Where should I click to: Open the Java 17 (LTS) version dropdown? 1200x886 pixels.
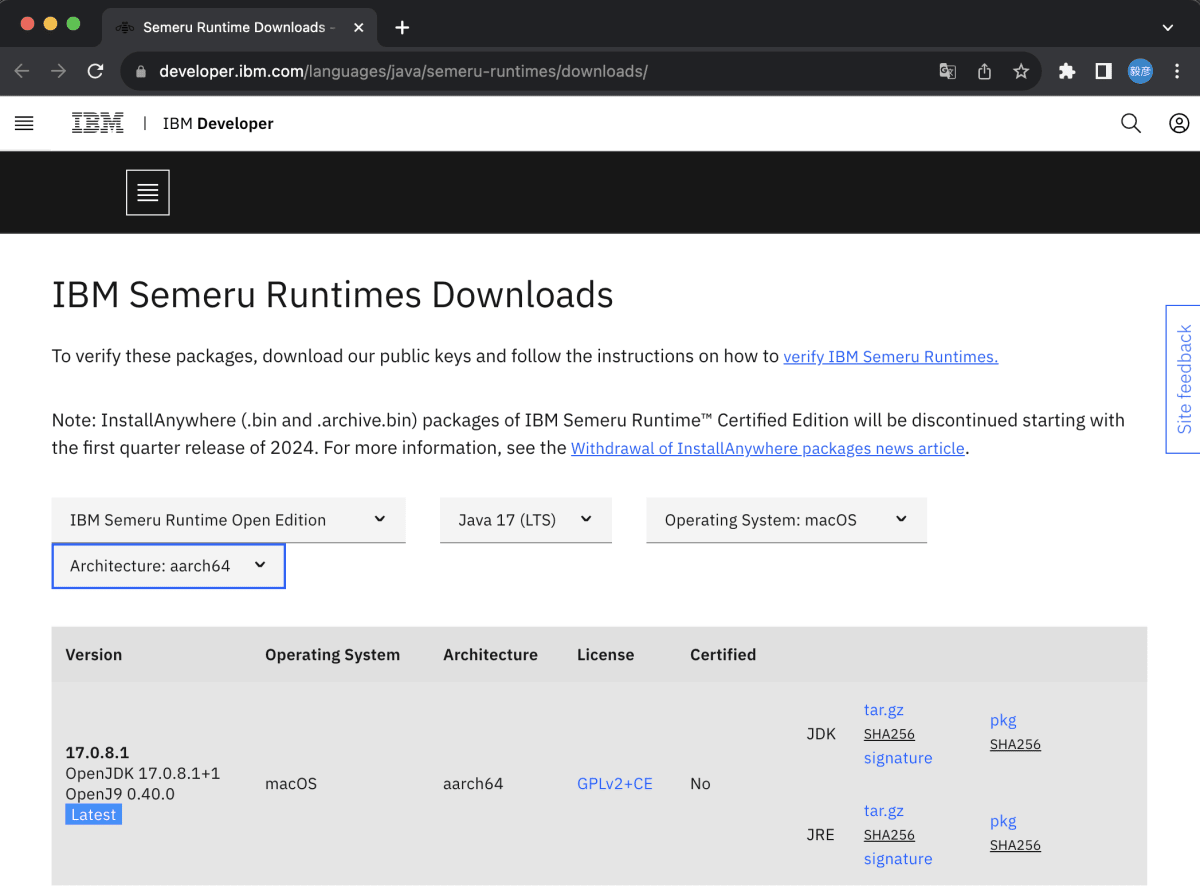click(x=525, y=519)
